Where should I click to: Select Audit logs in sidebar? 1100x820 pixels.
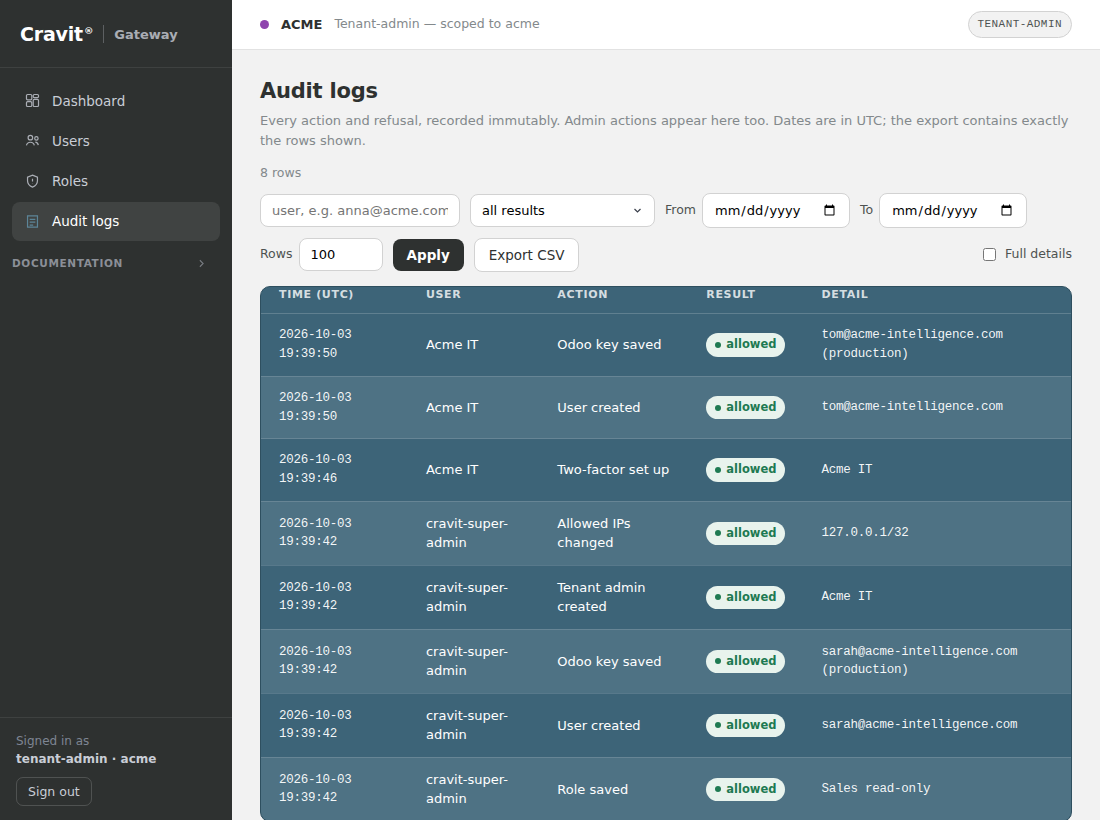click(x=116, y=222)
